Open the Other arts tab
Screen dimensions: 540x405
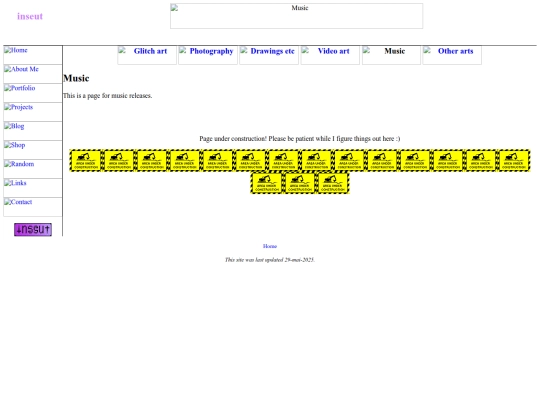(452, 55)
